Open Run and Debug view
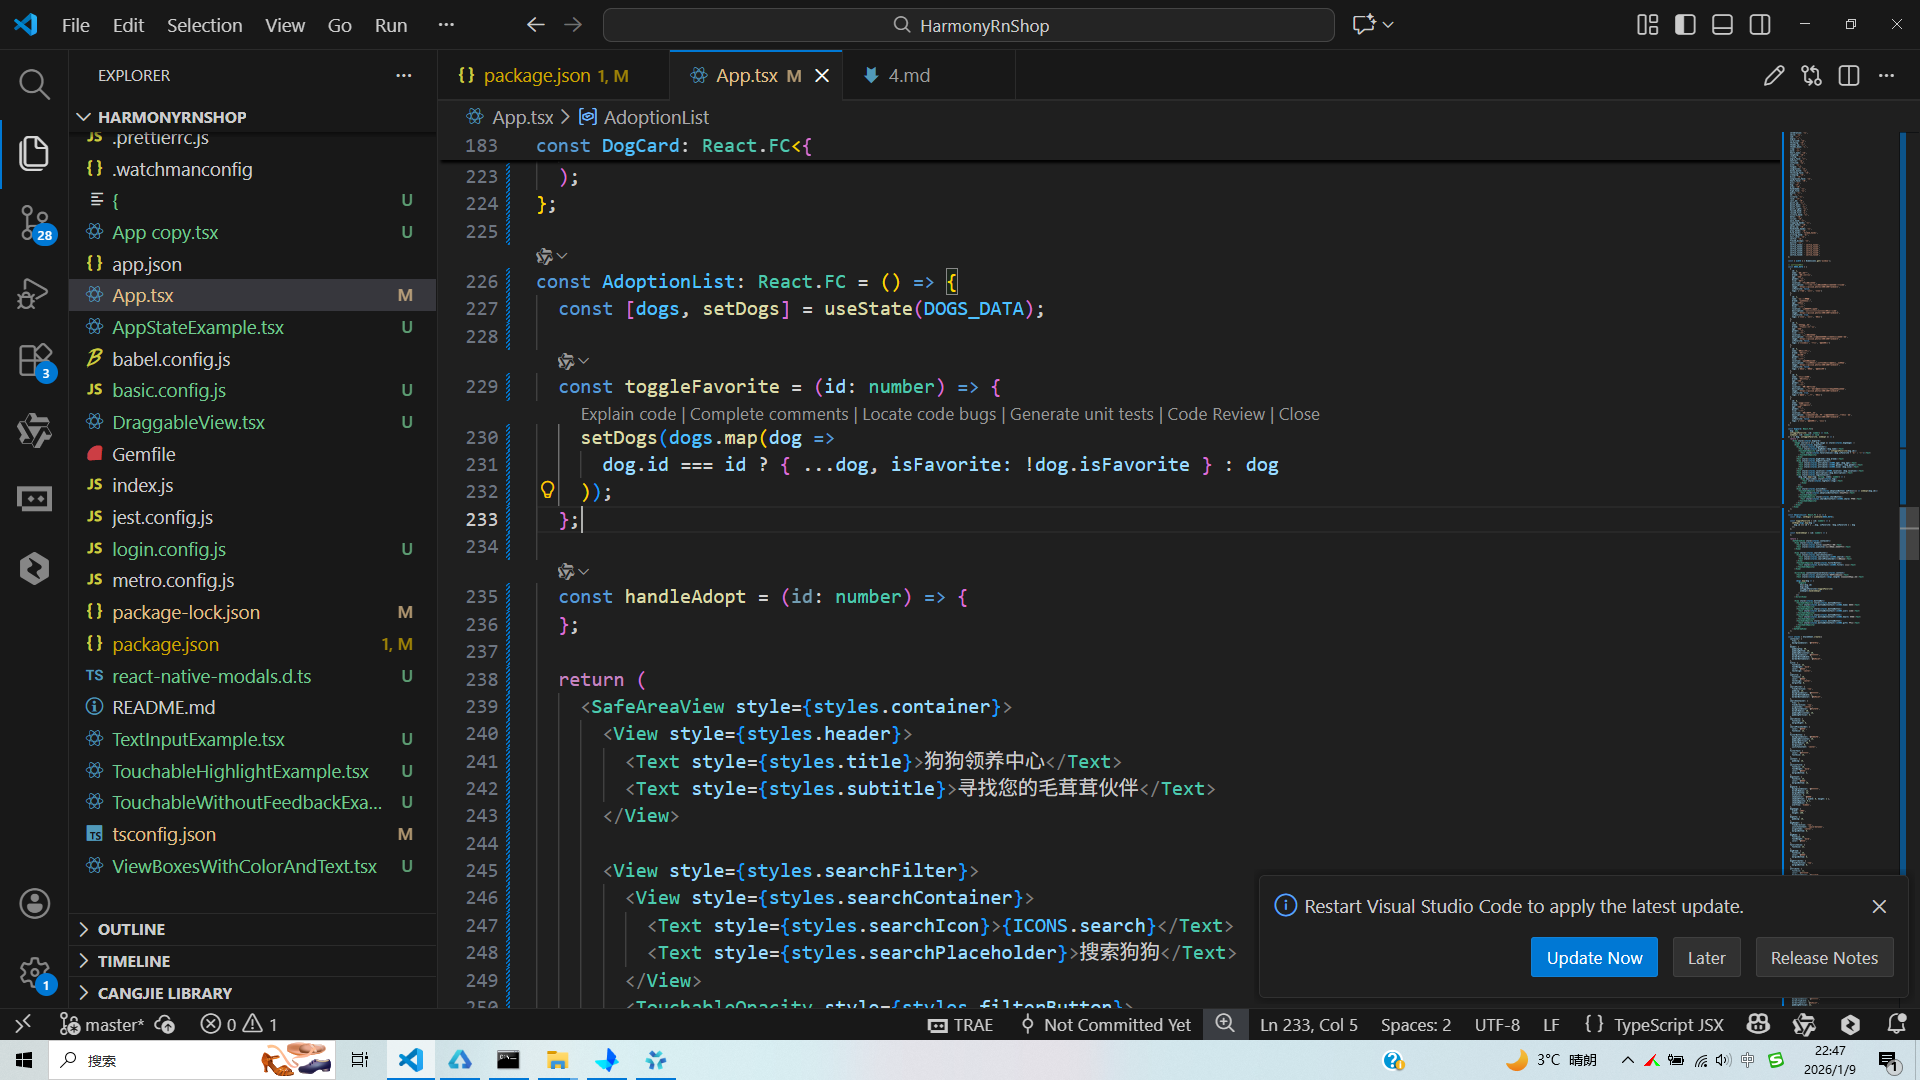Viewport: 1920px width, 1080px height. (34, 293)
